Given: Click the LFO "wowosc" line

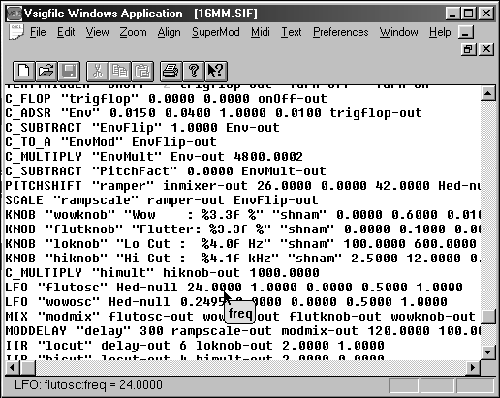Looking at the screenshot, I should 227,302.
